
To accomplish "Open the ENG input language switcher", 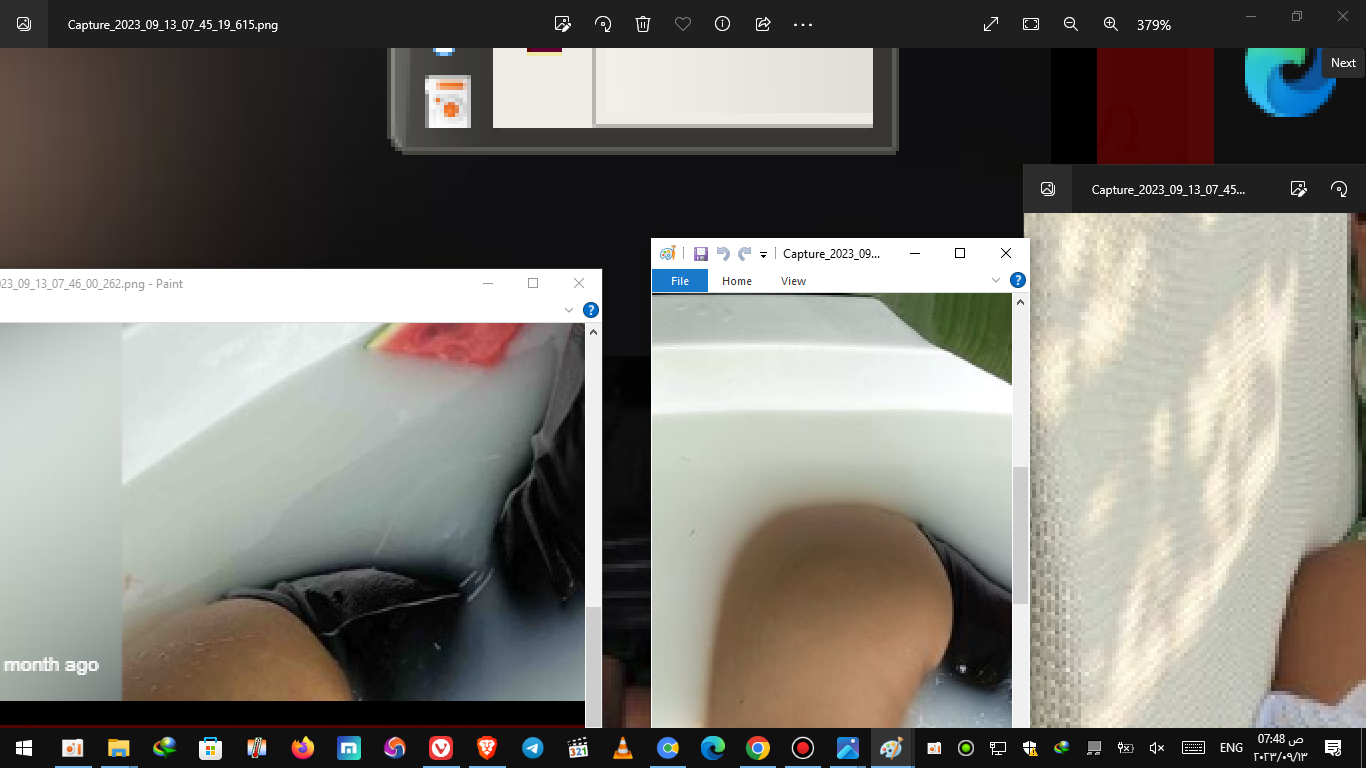I will [1231, 748].
